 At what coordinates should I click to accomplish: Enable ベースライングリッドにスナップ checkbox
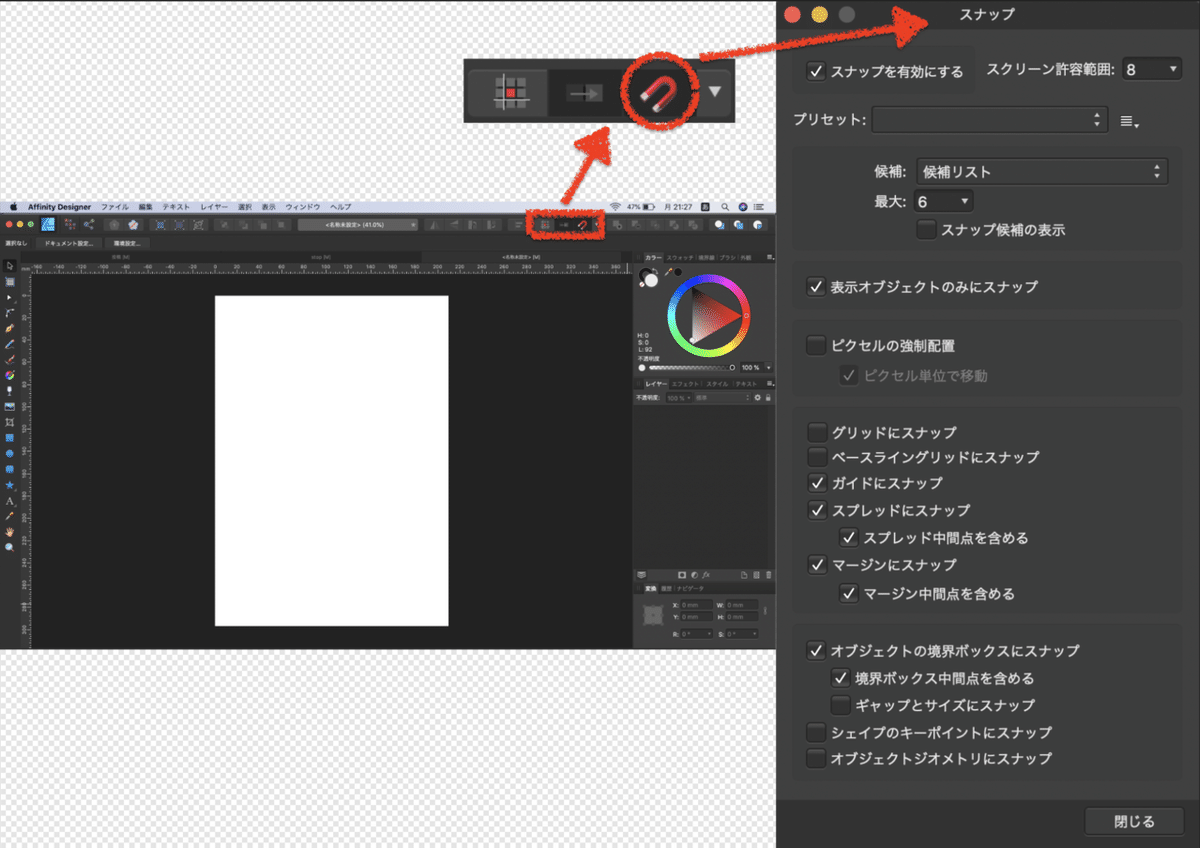pyautogui.click(x=816, y=457)
